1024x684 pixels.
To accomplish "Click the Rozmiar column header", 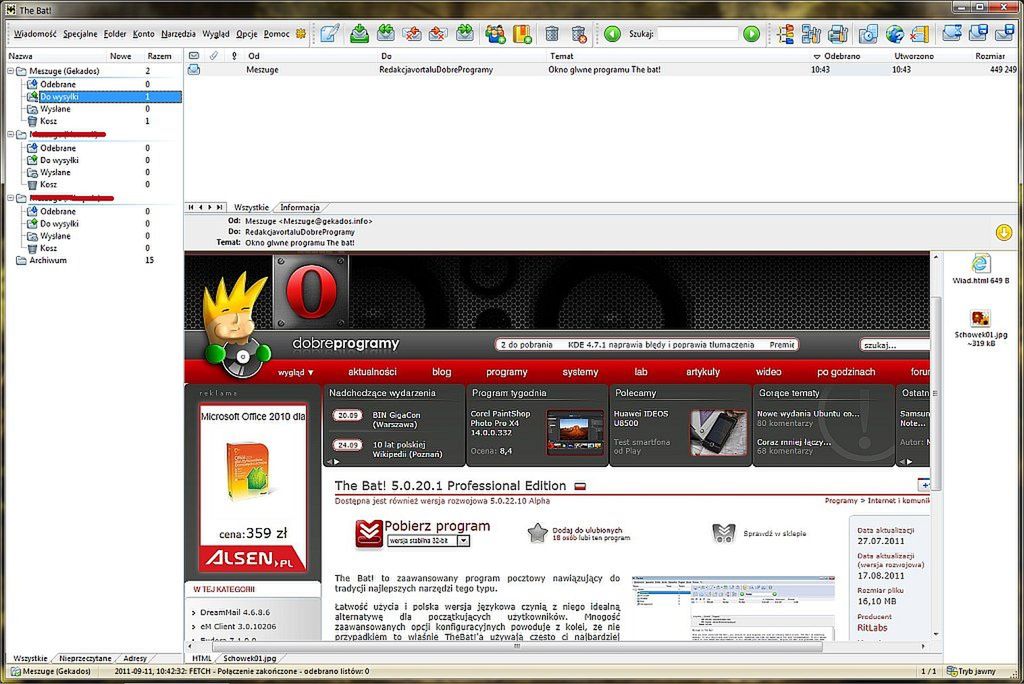I will coord(990,56).
